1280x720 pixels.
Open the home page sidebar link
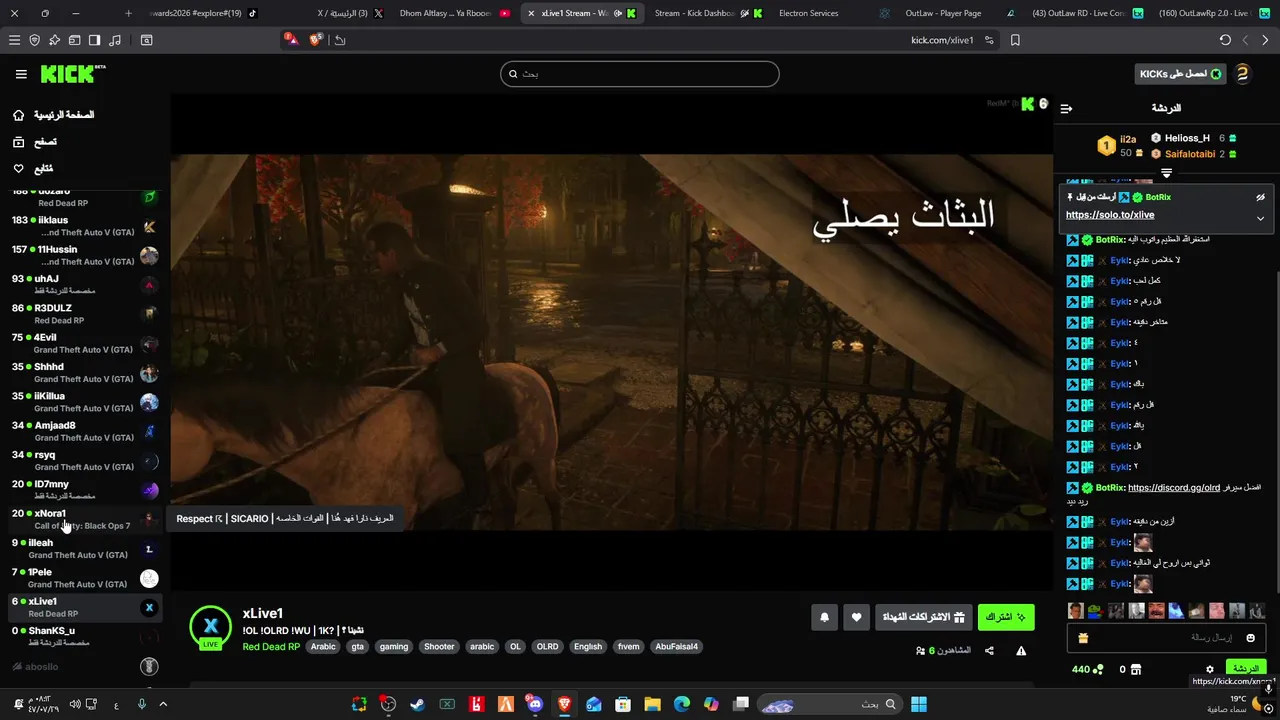53,115
